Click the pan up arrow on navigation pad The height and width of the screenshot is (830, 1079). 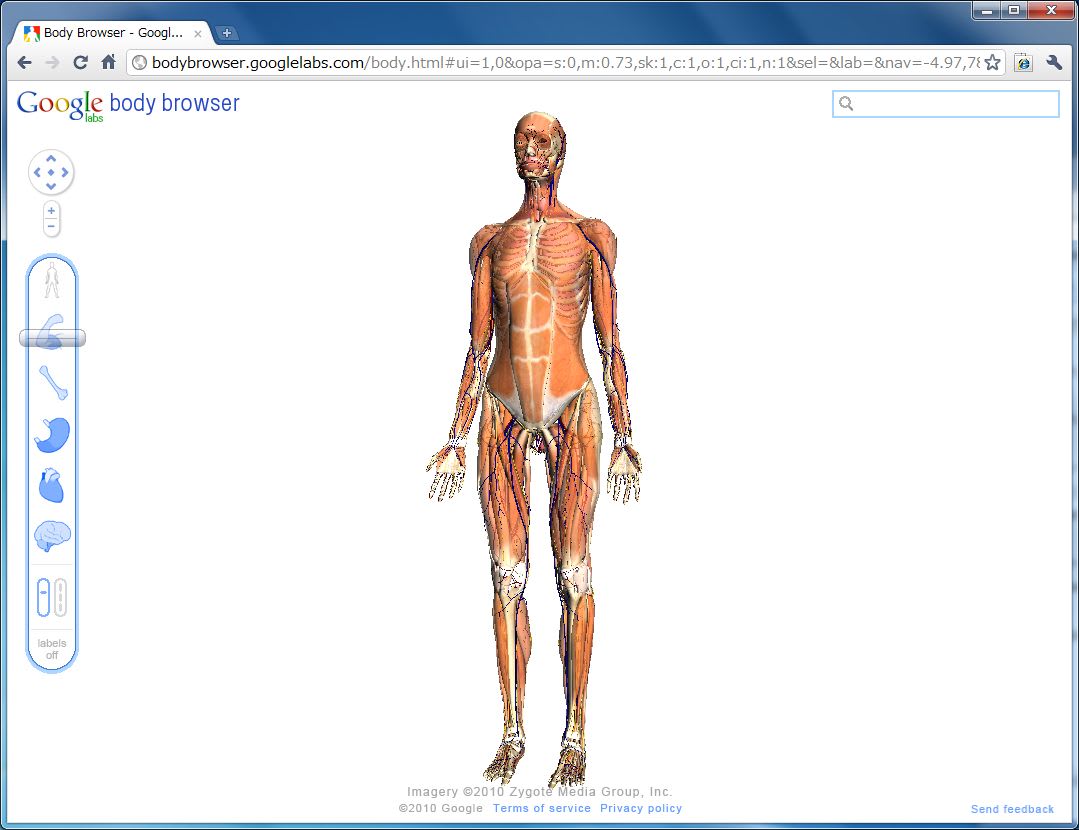click(x=51, y=159)
